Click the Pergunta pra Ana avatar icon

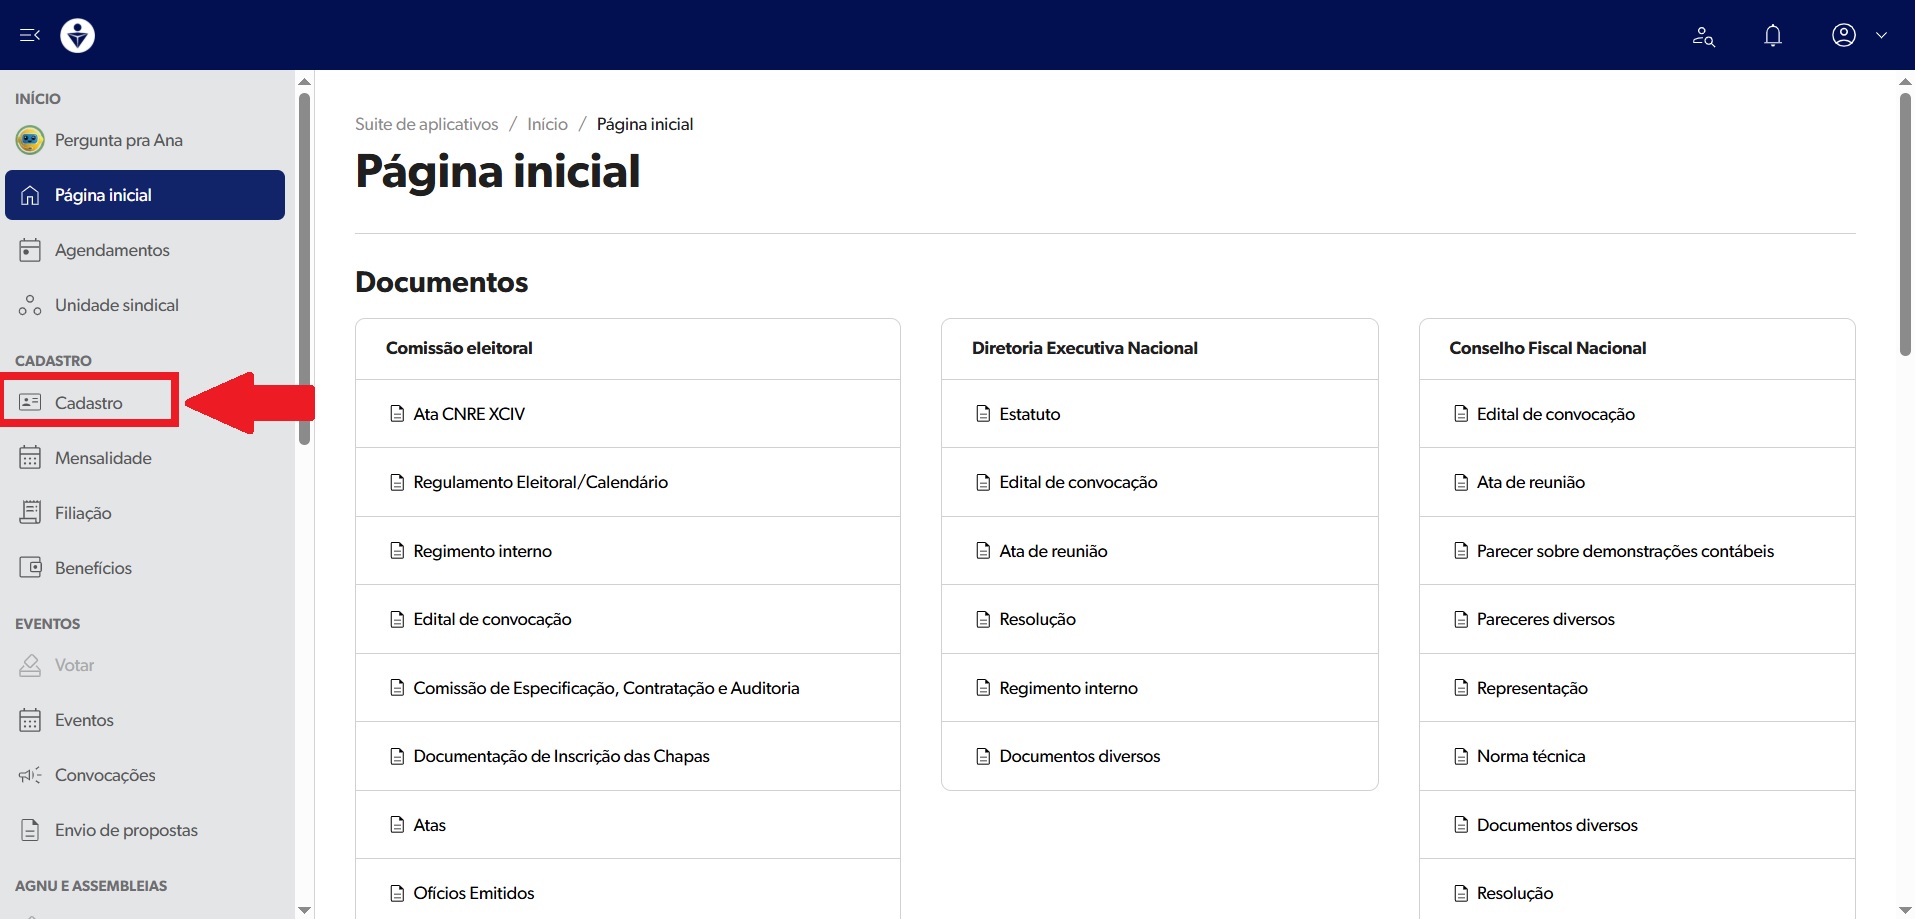click(x=30, y=140)
